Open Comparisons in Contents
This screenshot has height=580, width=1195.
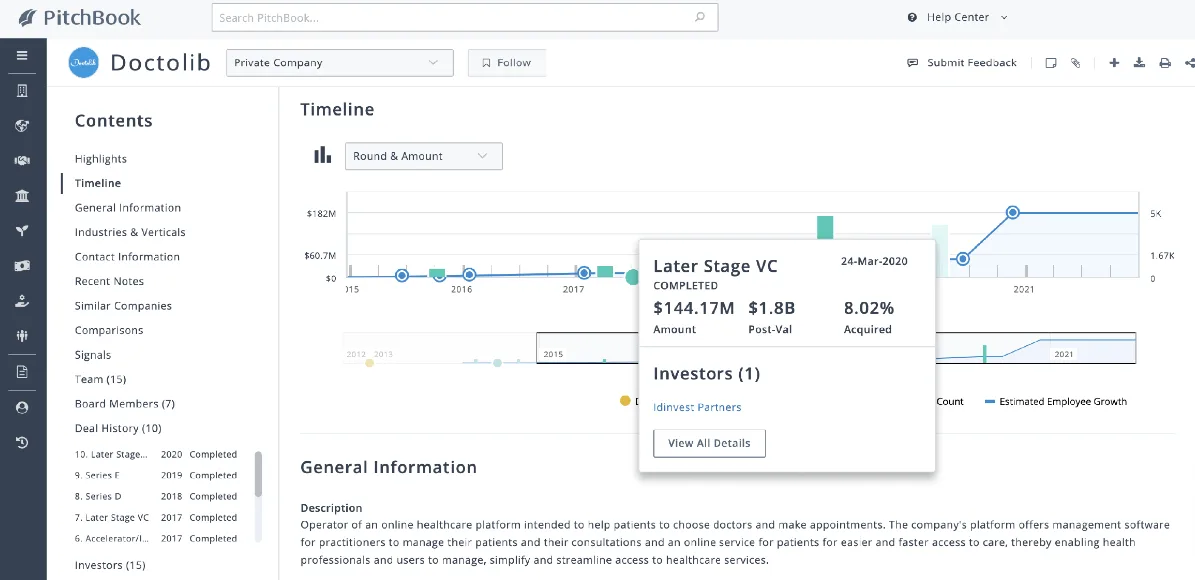tap(109, 330)
